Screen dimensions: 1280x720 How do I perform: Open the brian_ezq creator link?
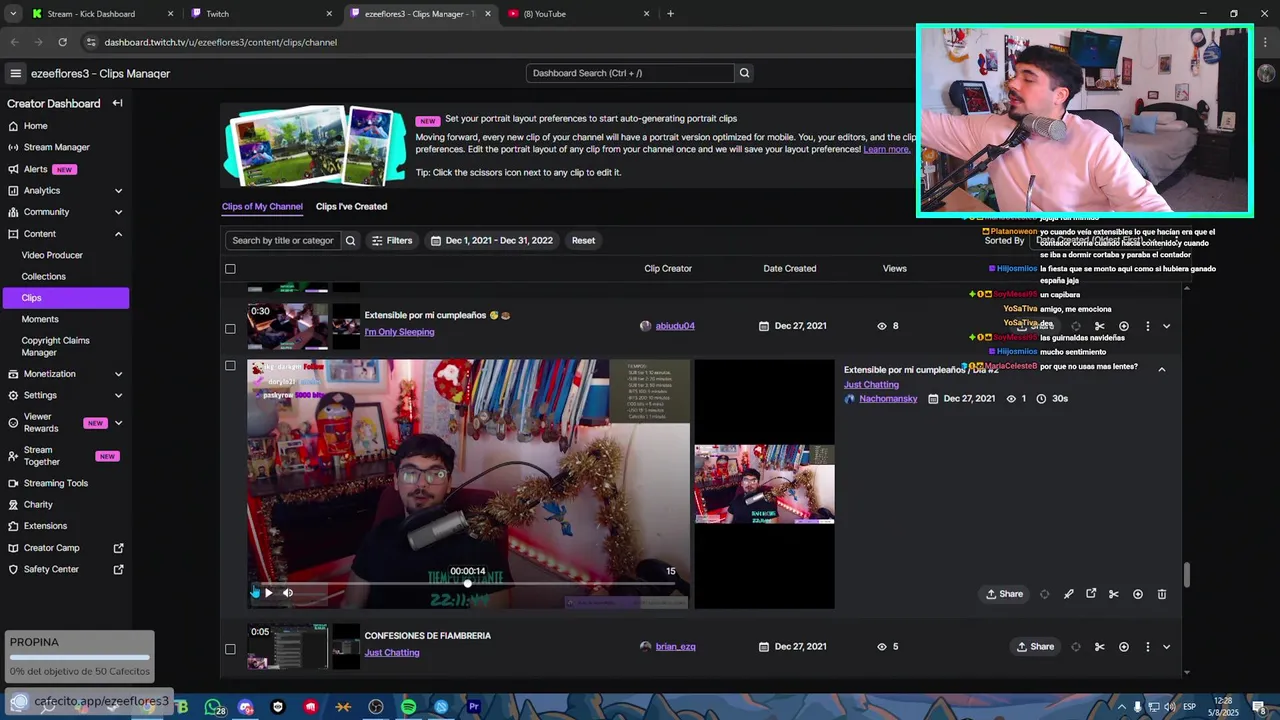pyautogui.click(x=675, y=647)
